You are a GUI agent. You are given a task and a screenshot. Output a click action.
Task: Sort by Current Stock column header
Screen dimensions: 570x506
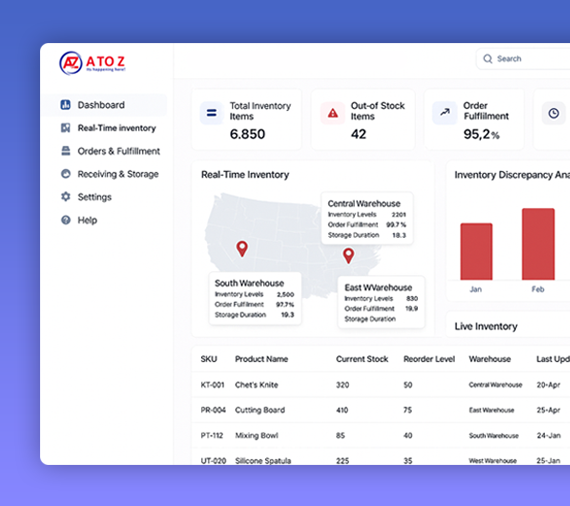362,359
